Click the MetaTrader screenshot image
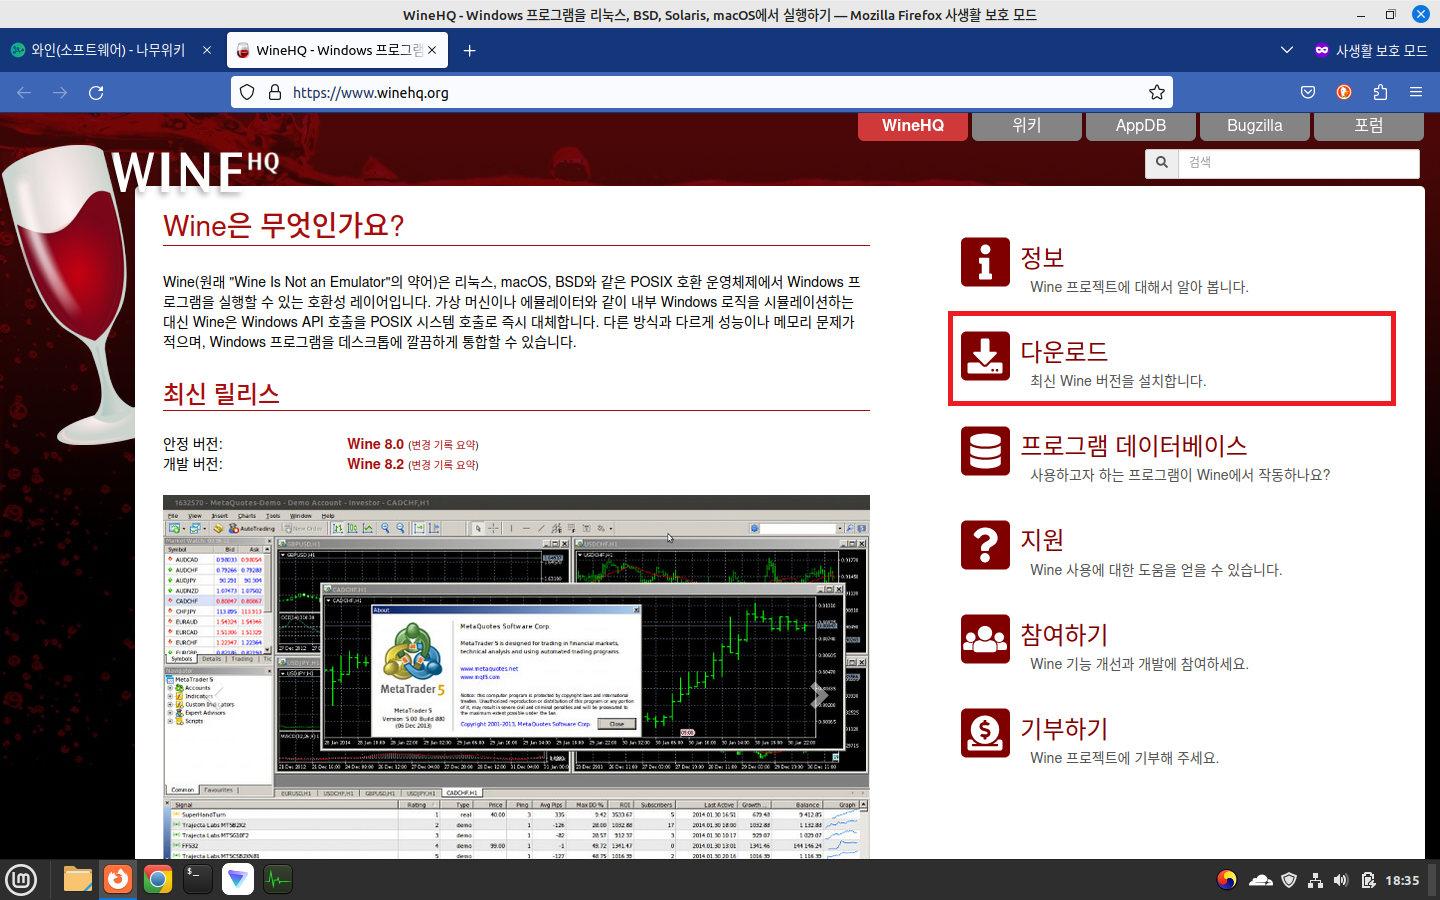The image size is (1440, 900). [516, 677]
